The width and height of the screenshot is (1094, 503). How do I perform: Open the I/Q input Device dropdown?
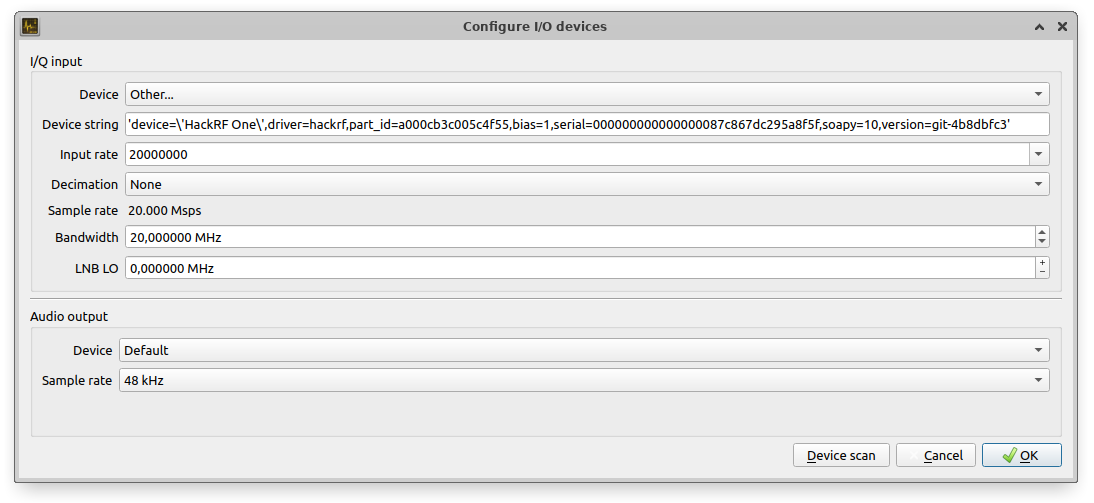(x=587, y=95)
